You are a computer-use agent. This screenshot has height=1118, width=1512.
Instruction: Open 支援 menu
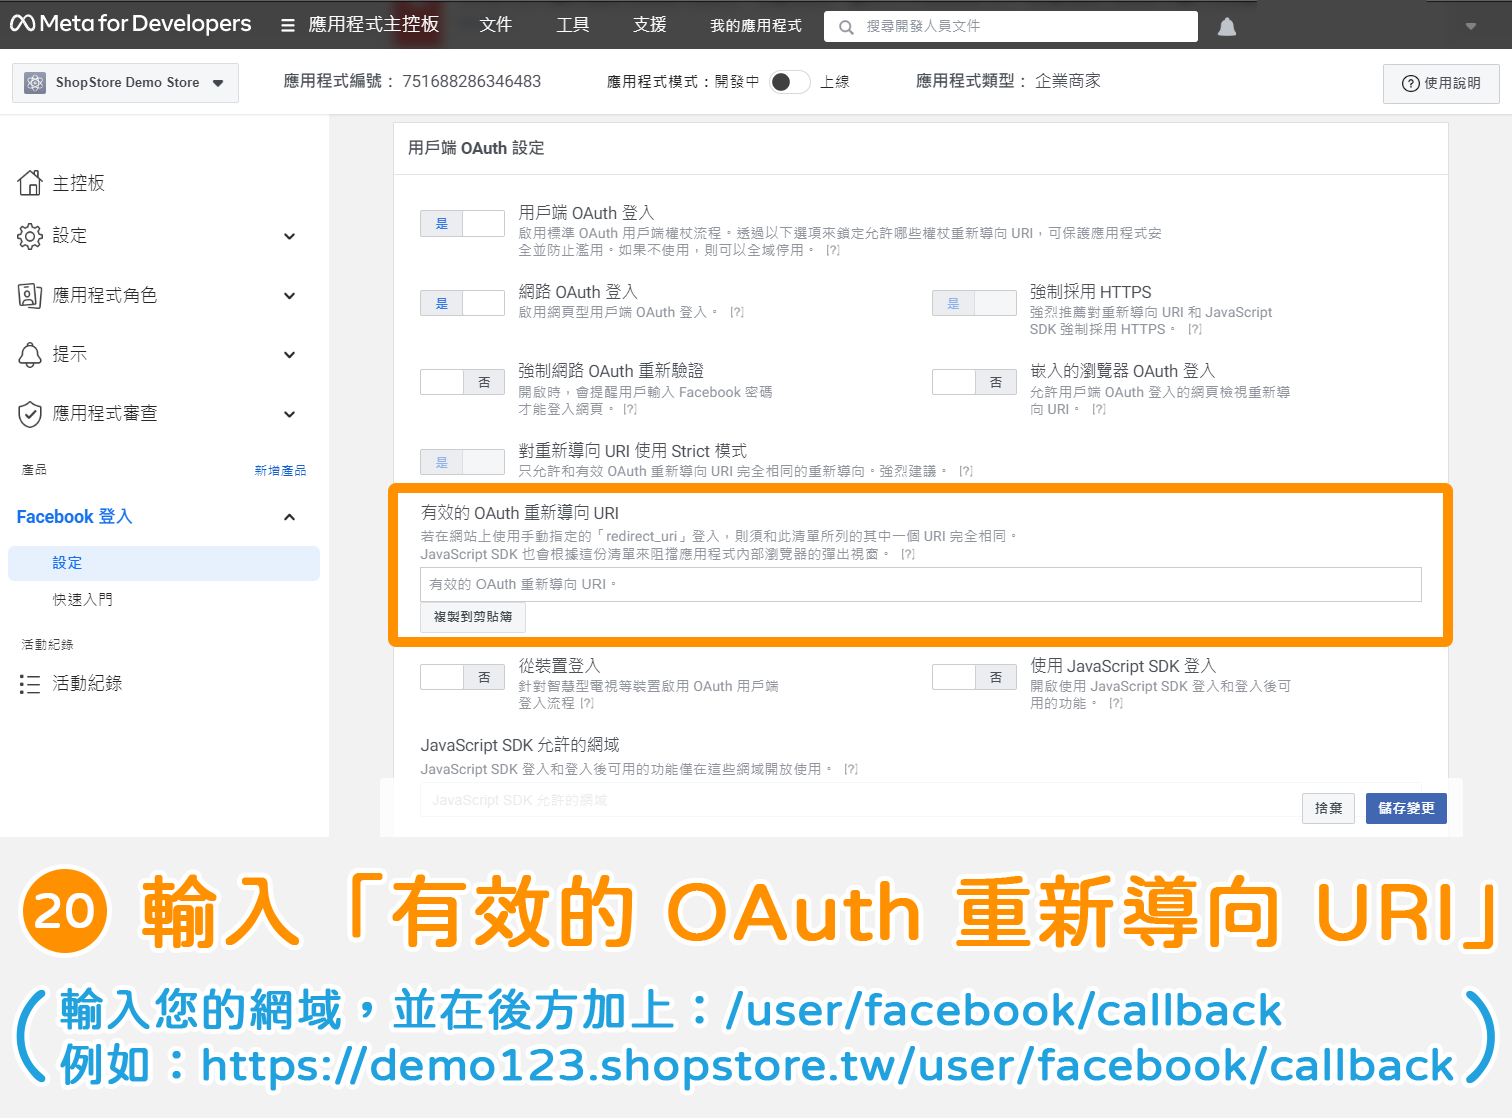pyautogui.click(x=649, y=25)
